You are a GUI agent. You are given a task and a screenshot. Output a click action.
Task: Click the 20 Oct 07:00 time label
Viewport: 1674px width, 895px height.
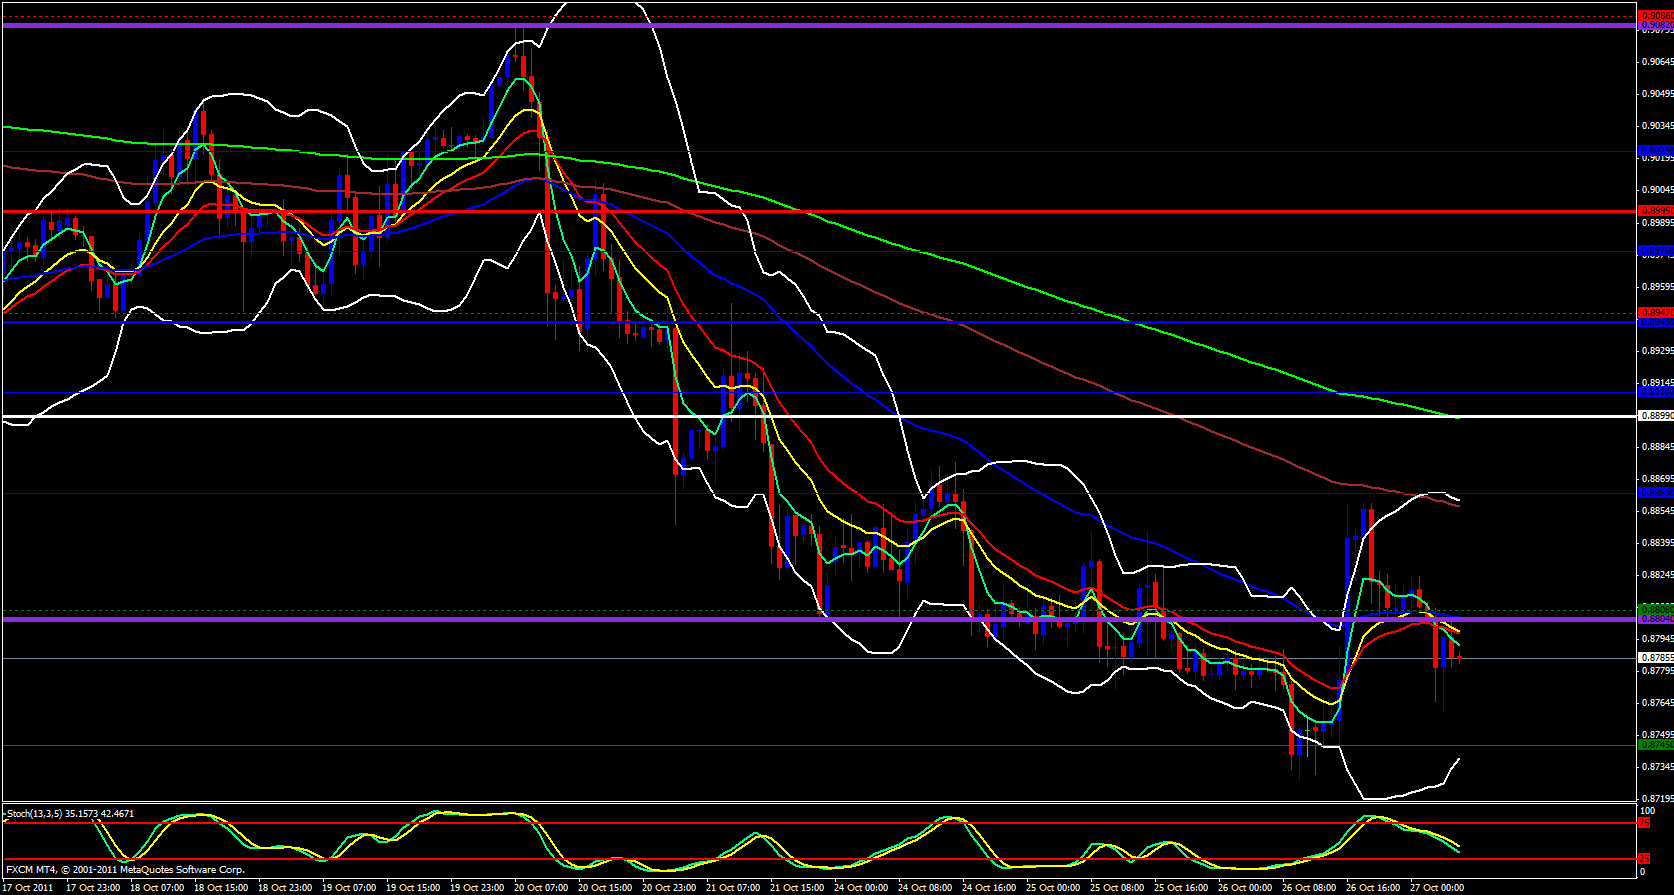(x=540, y=888)
